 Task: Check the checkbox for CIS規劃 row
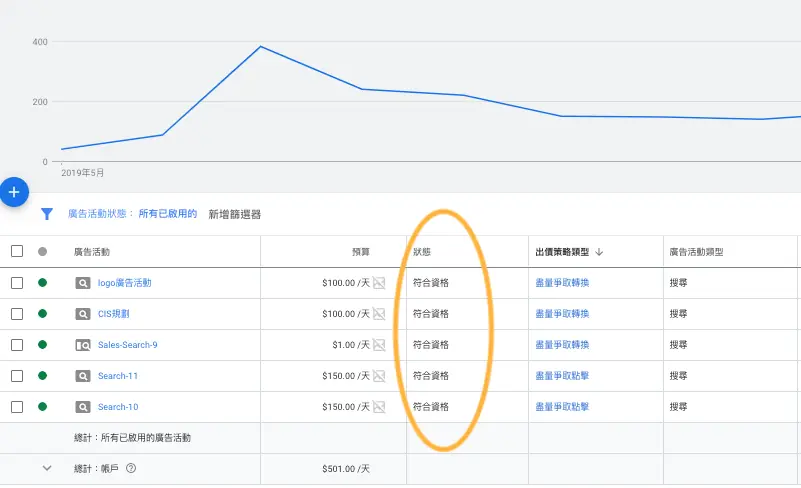(x=17, y=314)
